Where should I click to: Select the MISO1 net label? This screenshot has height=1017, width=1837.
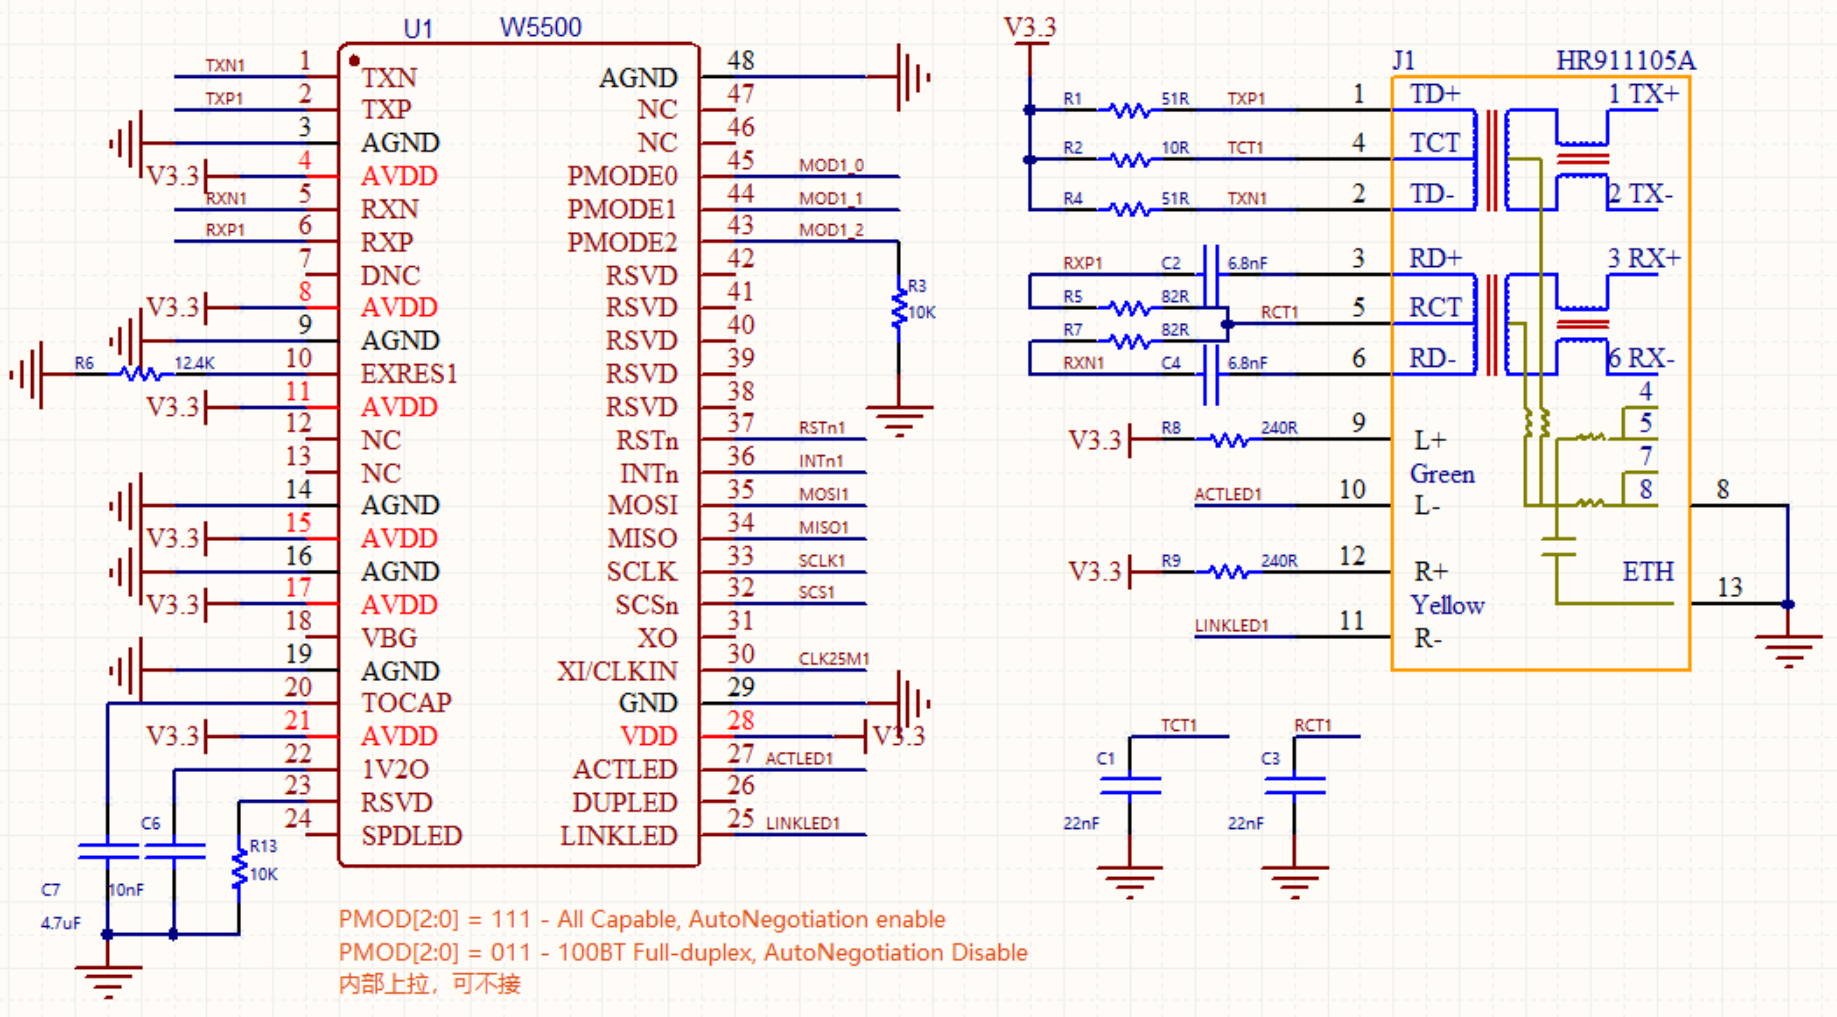(824, 527)
